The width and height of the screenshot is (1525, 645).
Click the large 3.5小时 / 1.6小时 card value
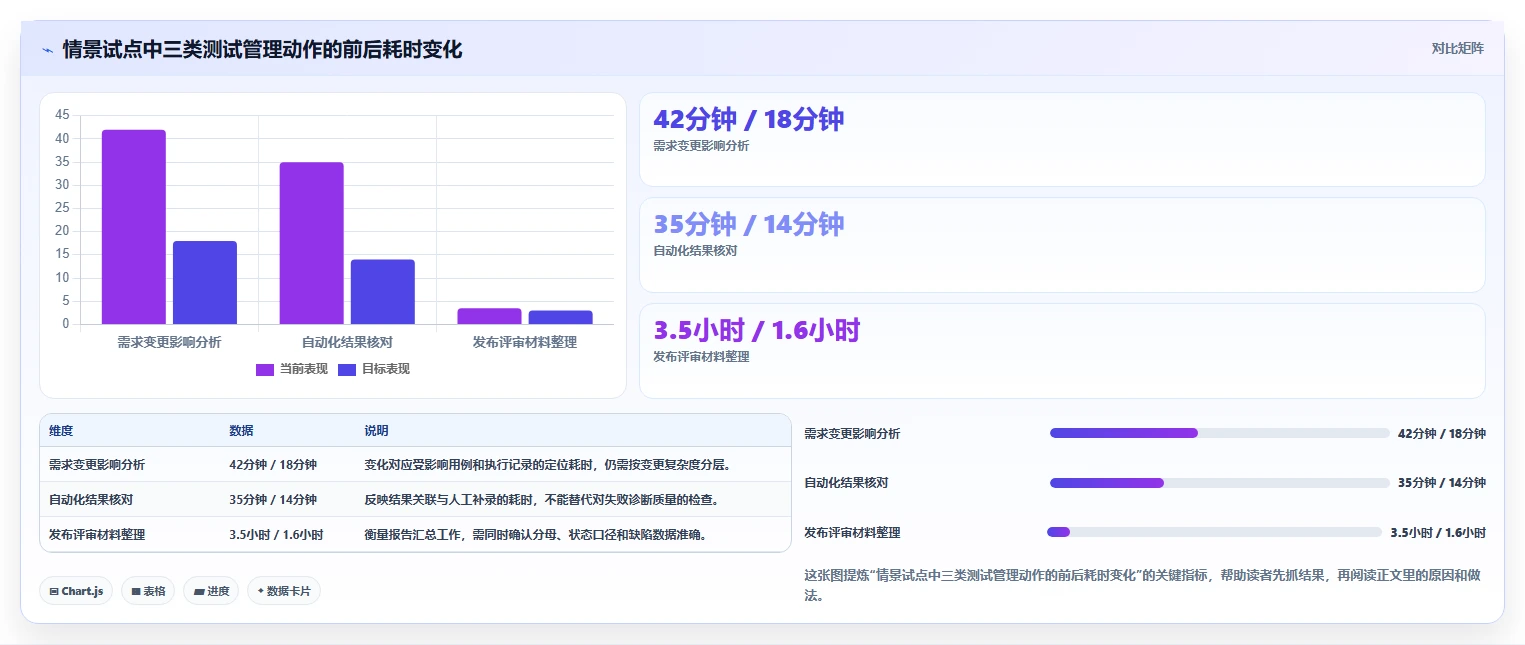pos(757,330)
